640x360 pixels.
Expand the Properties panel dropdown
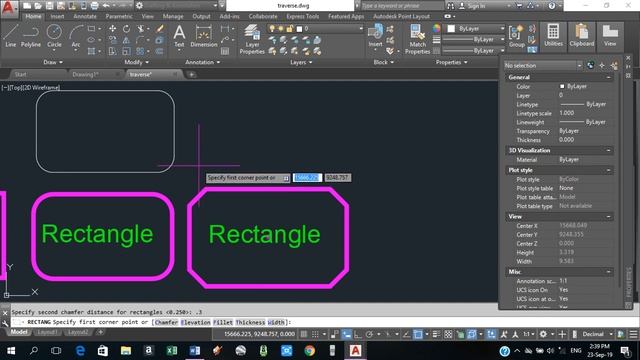451,62
